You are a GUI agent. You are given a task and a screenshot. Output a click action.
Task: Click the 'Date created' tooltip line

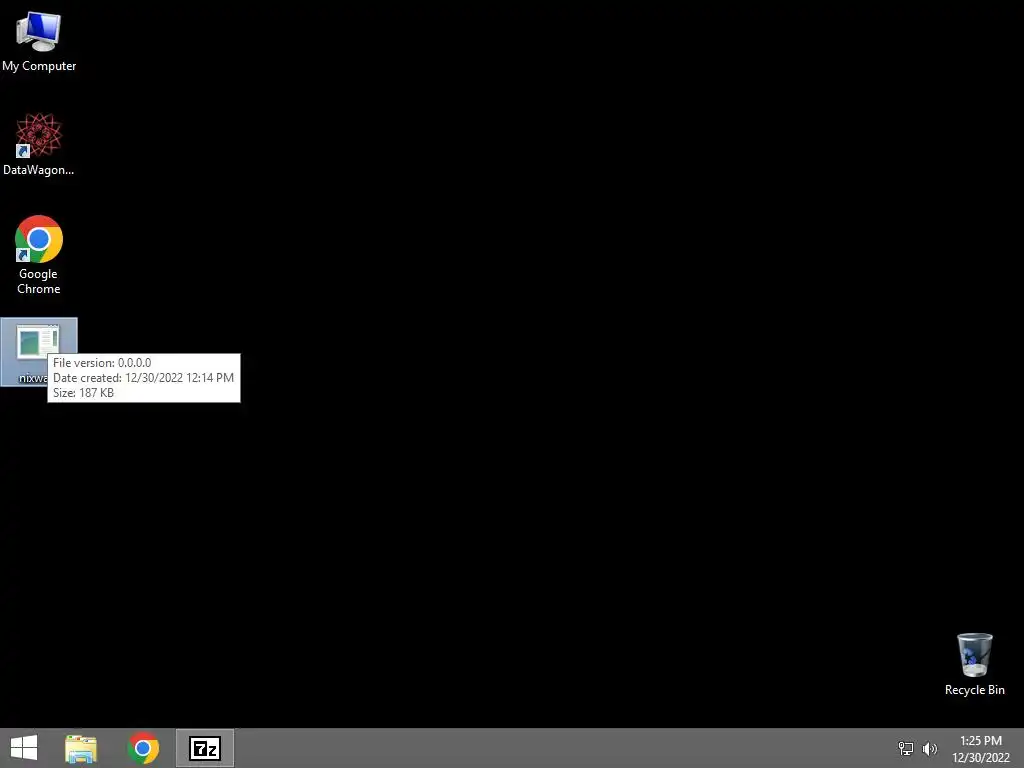(x=143, y=377)
